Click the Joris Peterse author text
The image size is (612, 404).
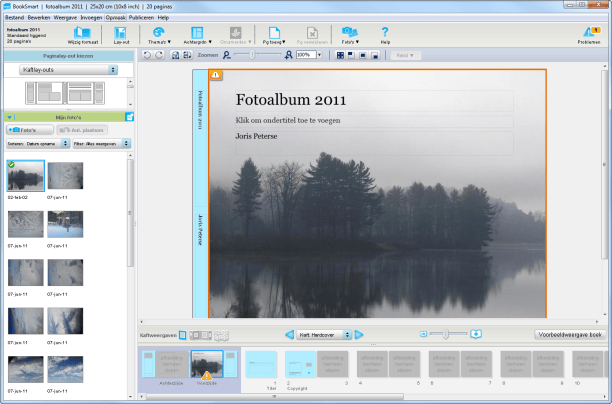[256, 136]
